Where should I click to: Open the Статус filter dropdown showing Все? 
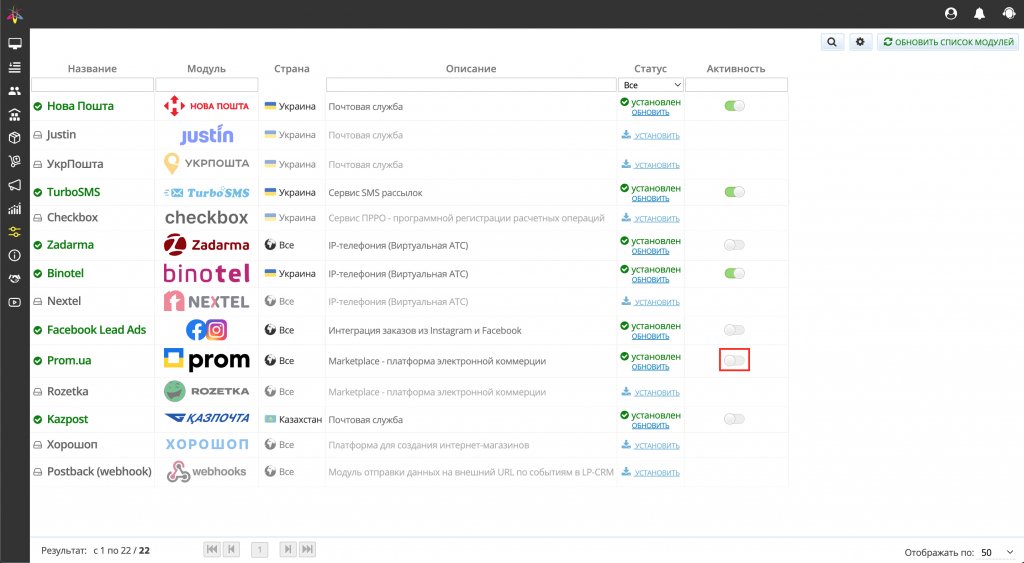coord(651,85)
